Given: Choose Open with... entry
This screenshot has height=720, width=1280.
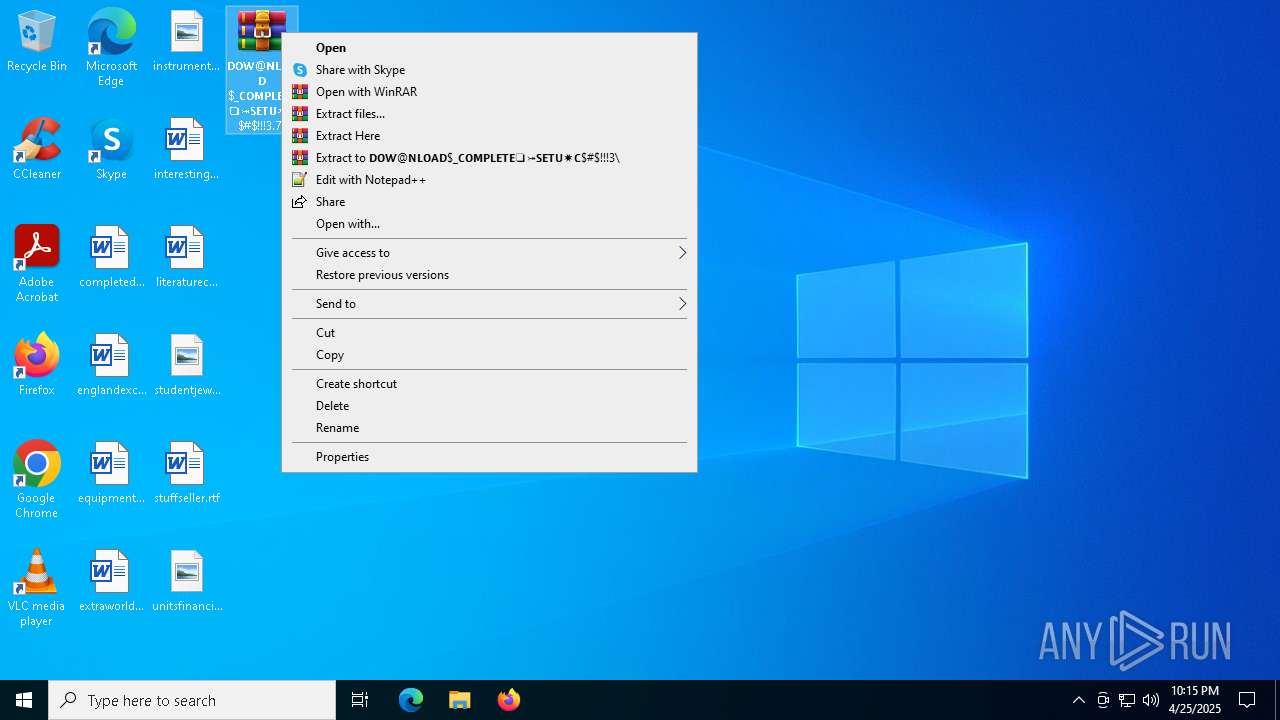Looking at the screenshot, I should pyautogui.click(x=489, y=224).
